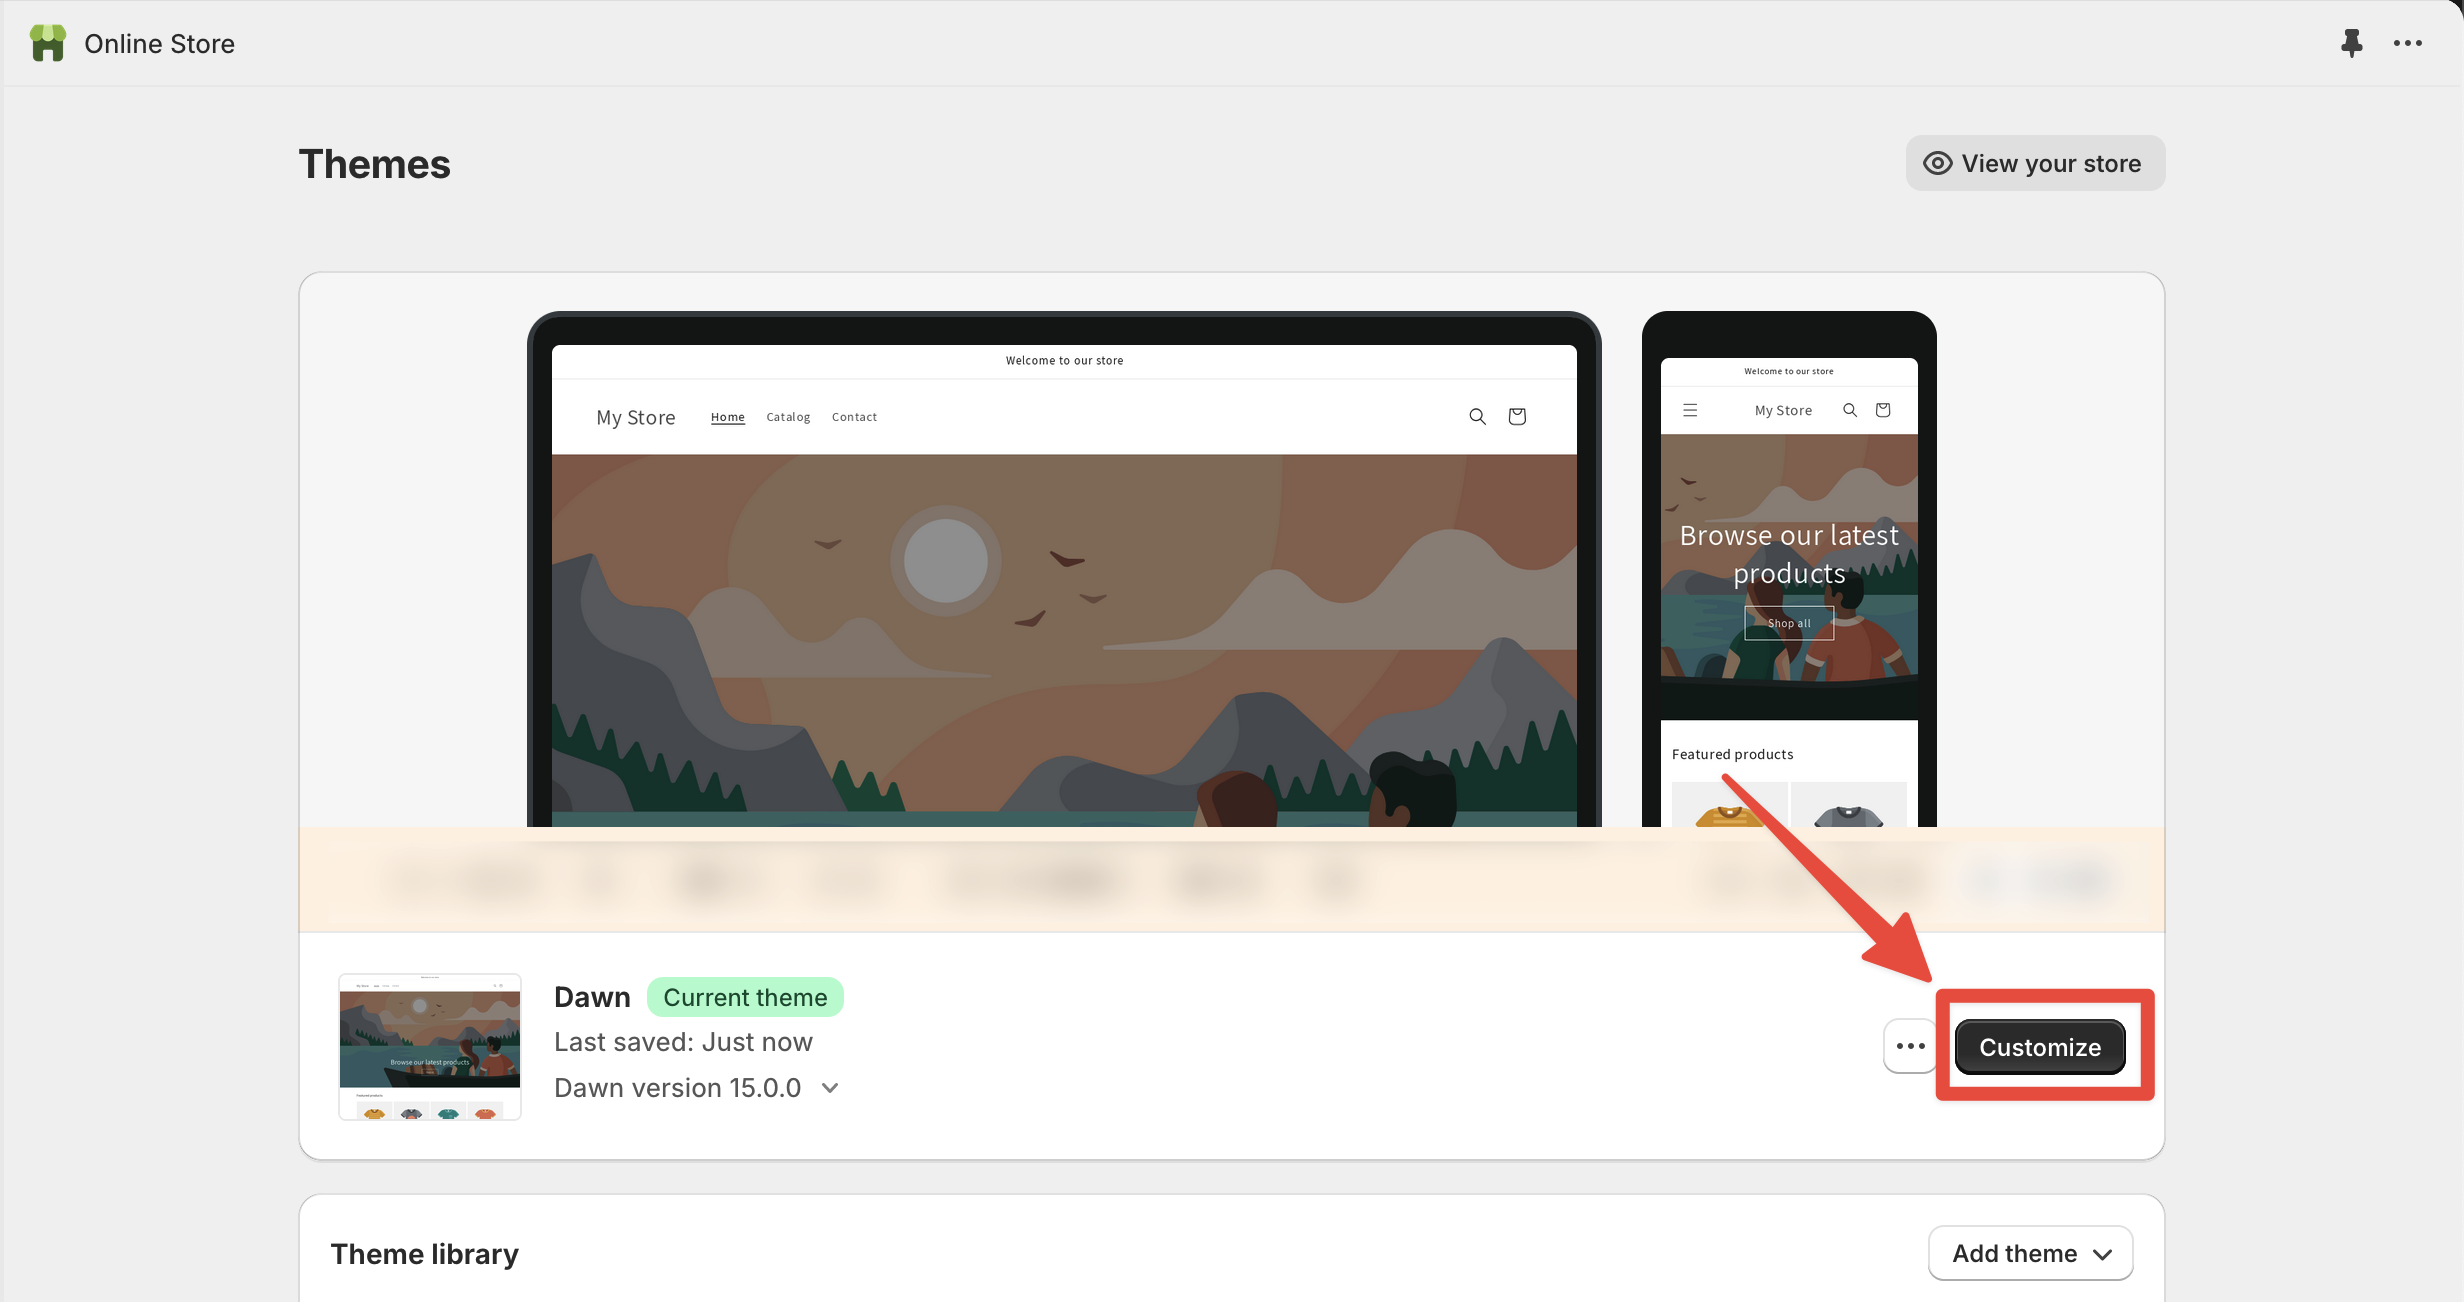Select the Home navigation tab in preview
The image size is (2464, 1302).
point(728,417)
